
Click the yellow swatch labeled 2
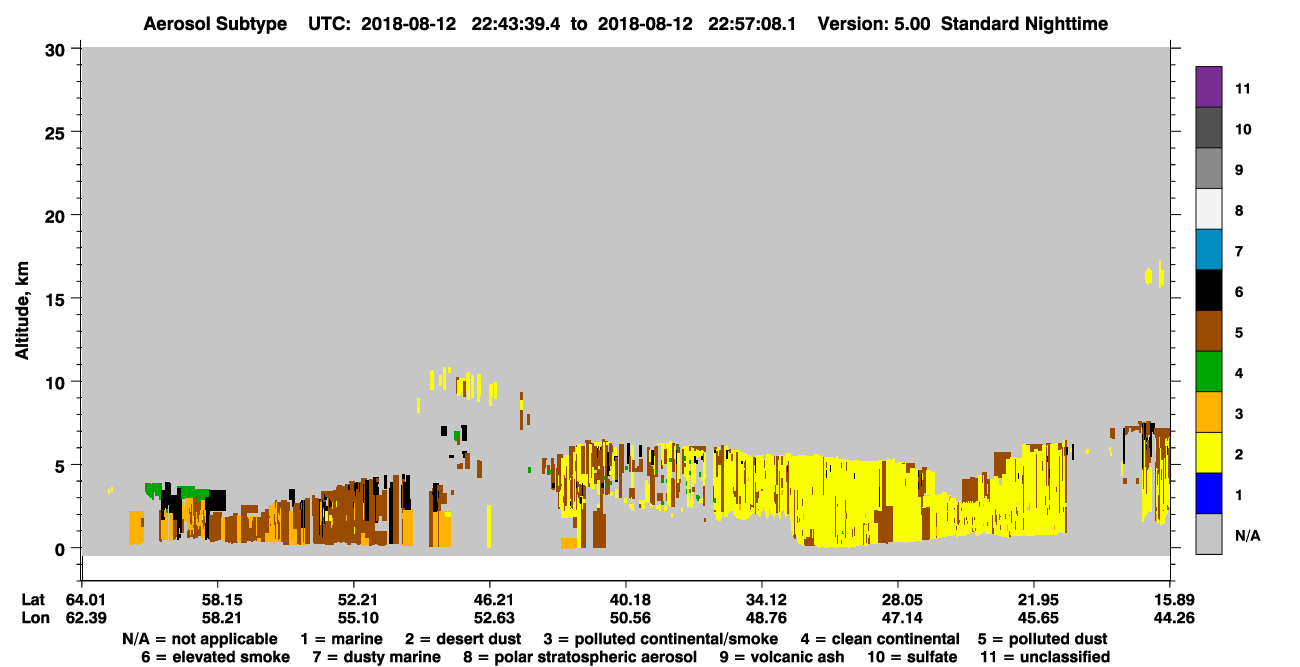(x=1209, y=453)
